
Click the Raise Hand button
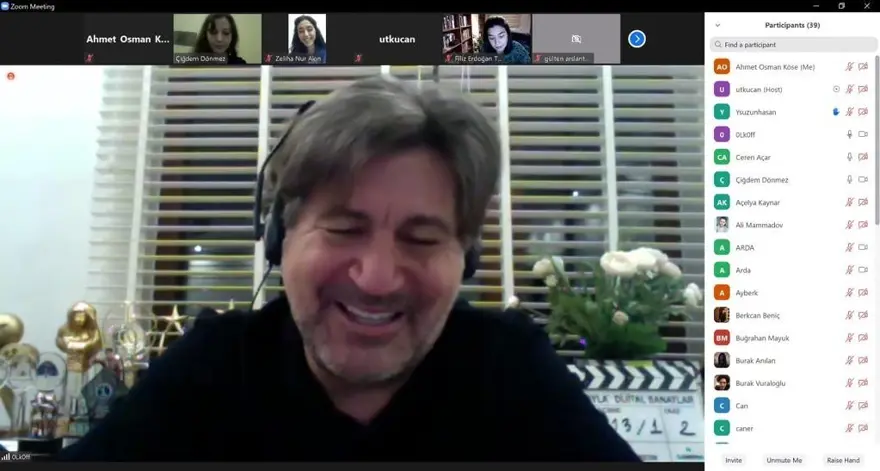pyautogui.click(x=842, y=460)
